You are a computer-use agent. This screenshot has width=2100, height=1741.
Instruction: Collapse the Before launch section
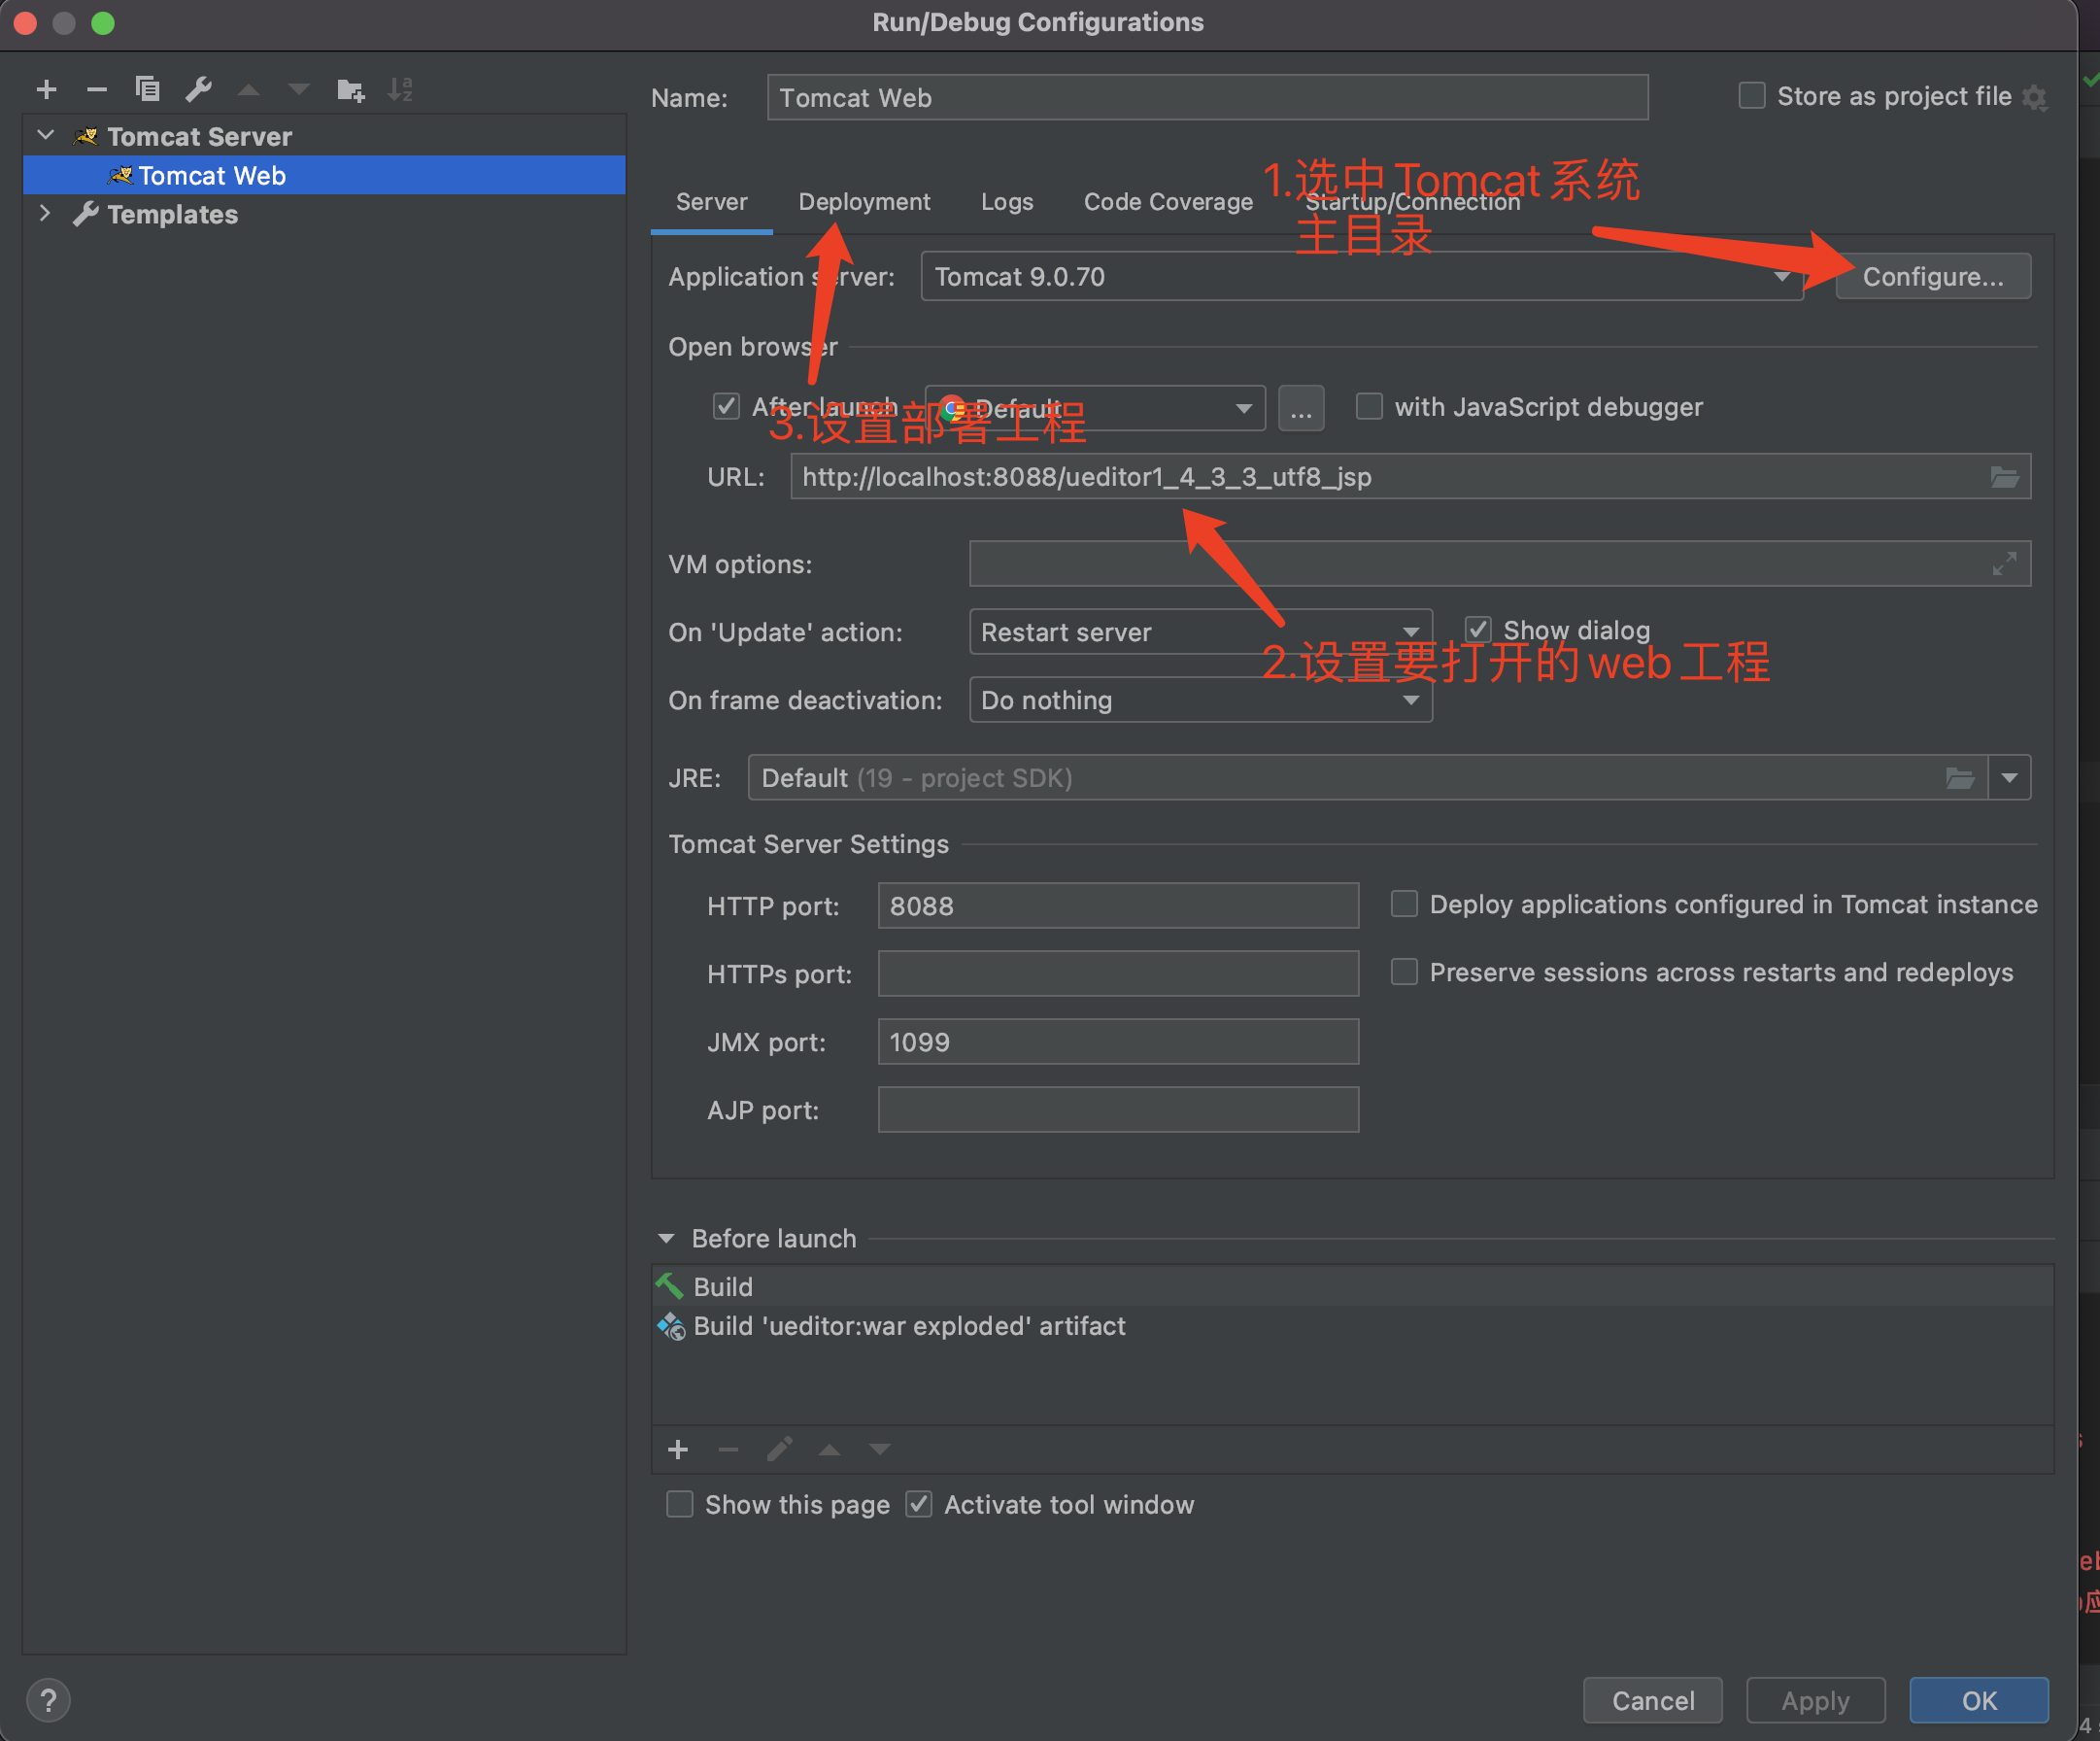[x=666, y=1238]
